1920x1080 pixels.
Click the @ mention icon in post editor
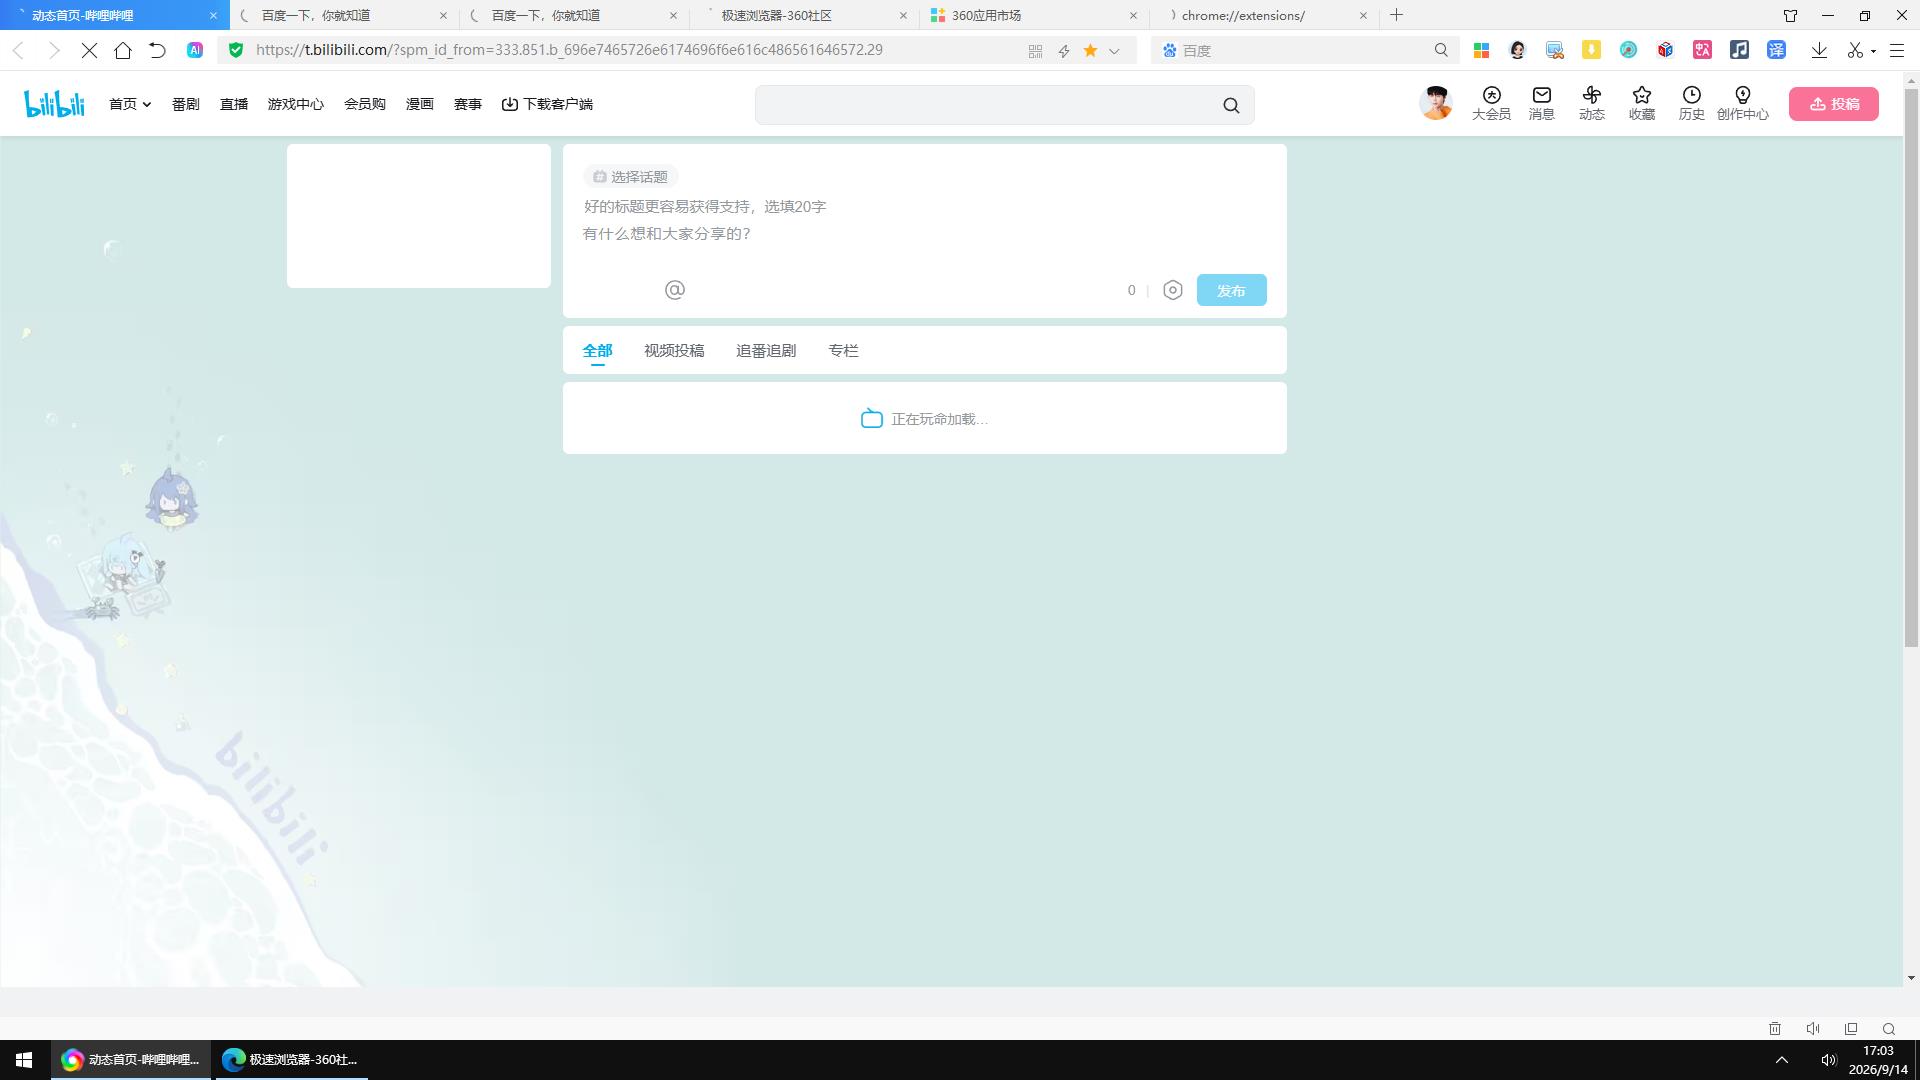tap(675, 290)
